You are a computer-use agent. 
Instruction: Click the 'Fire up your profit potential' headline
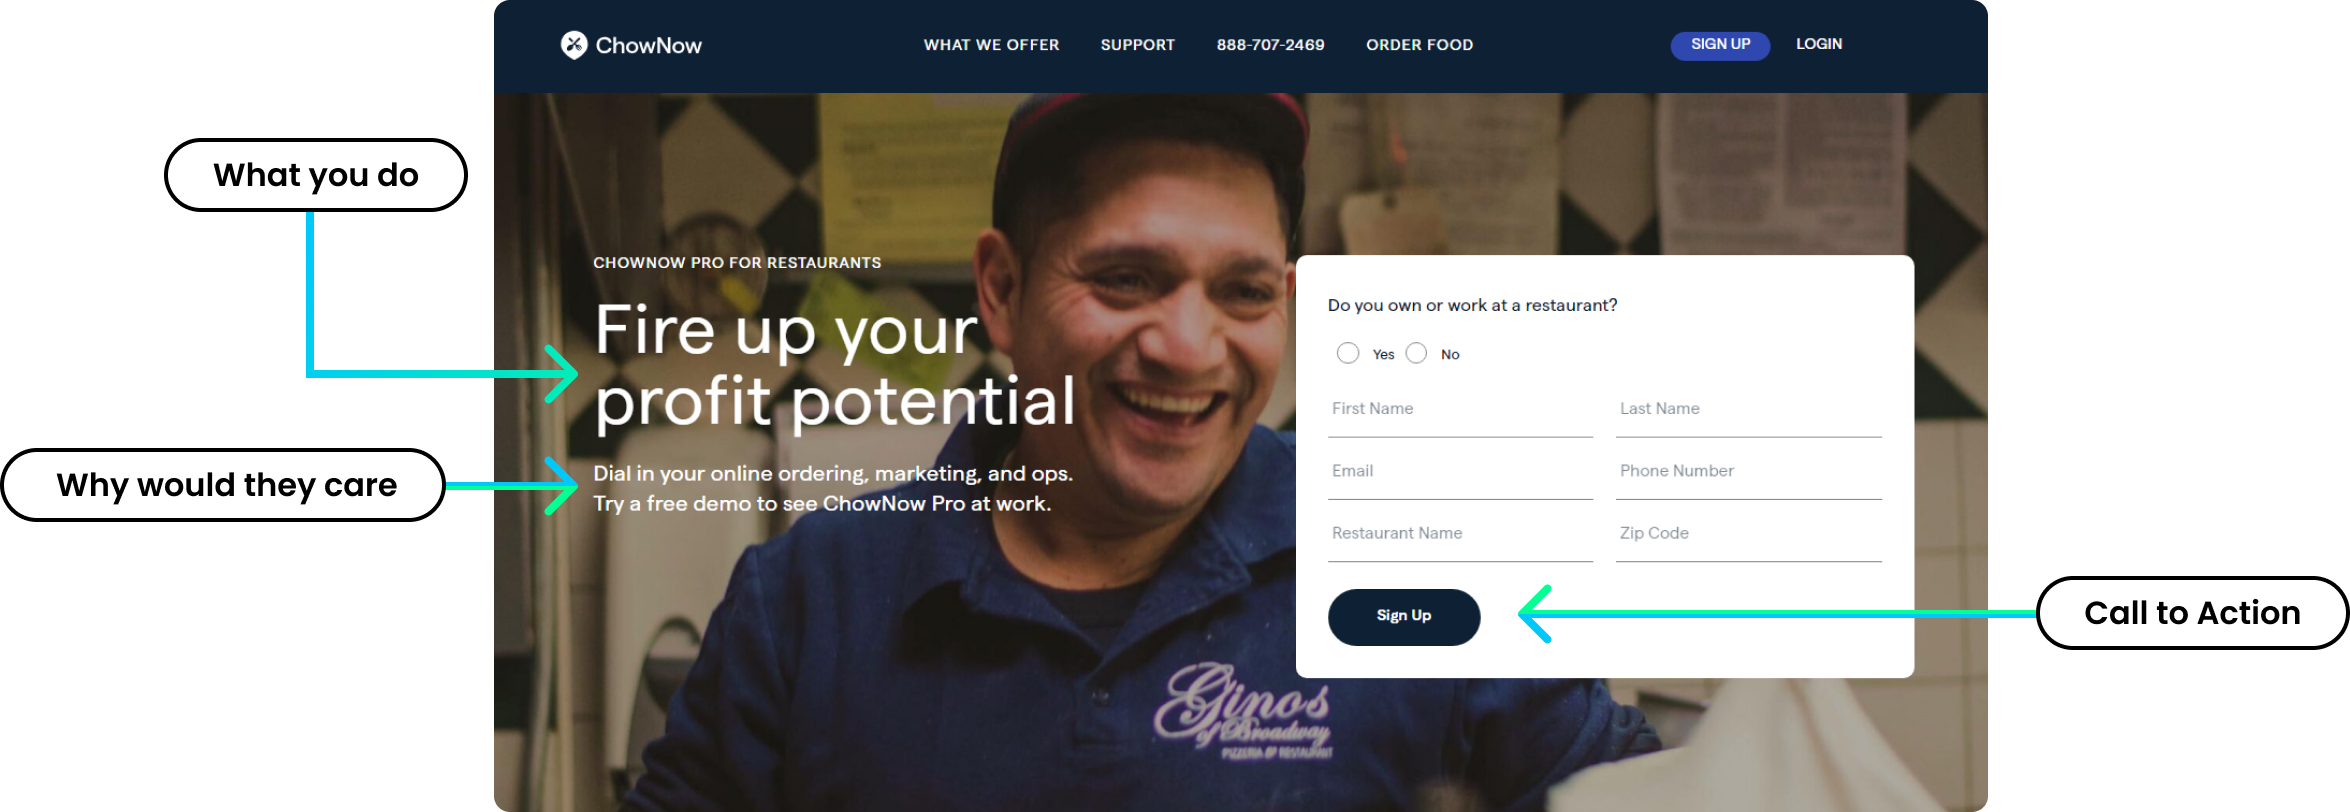pos(835,366)
